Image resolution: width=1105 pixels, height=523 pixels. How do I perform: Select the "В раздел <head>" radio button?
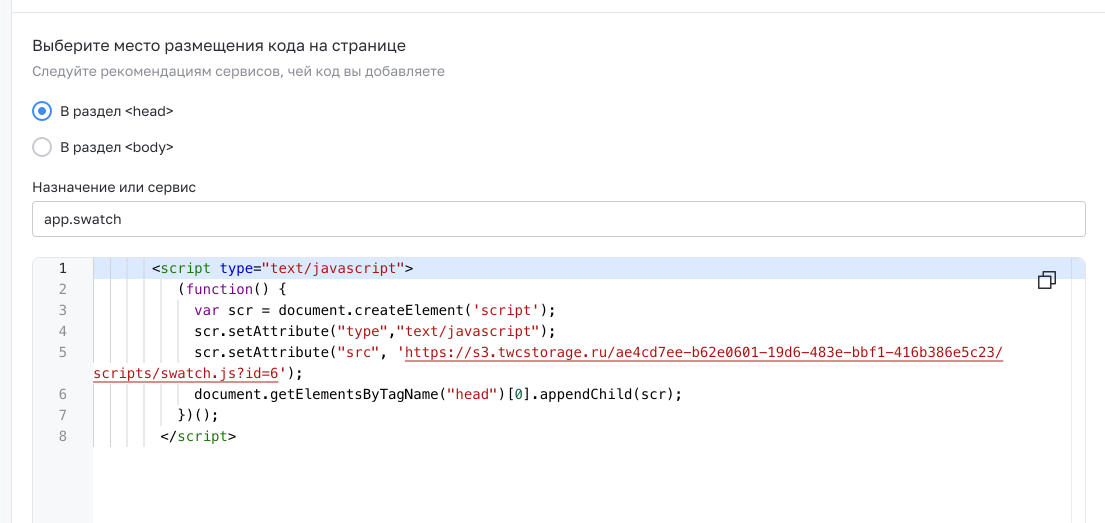42,111
